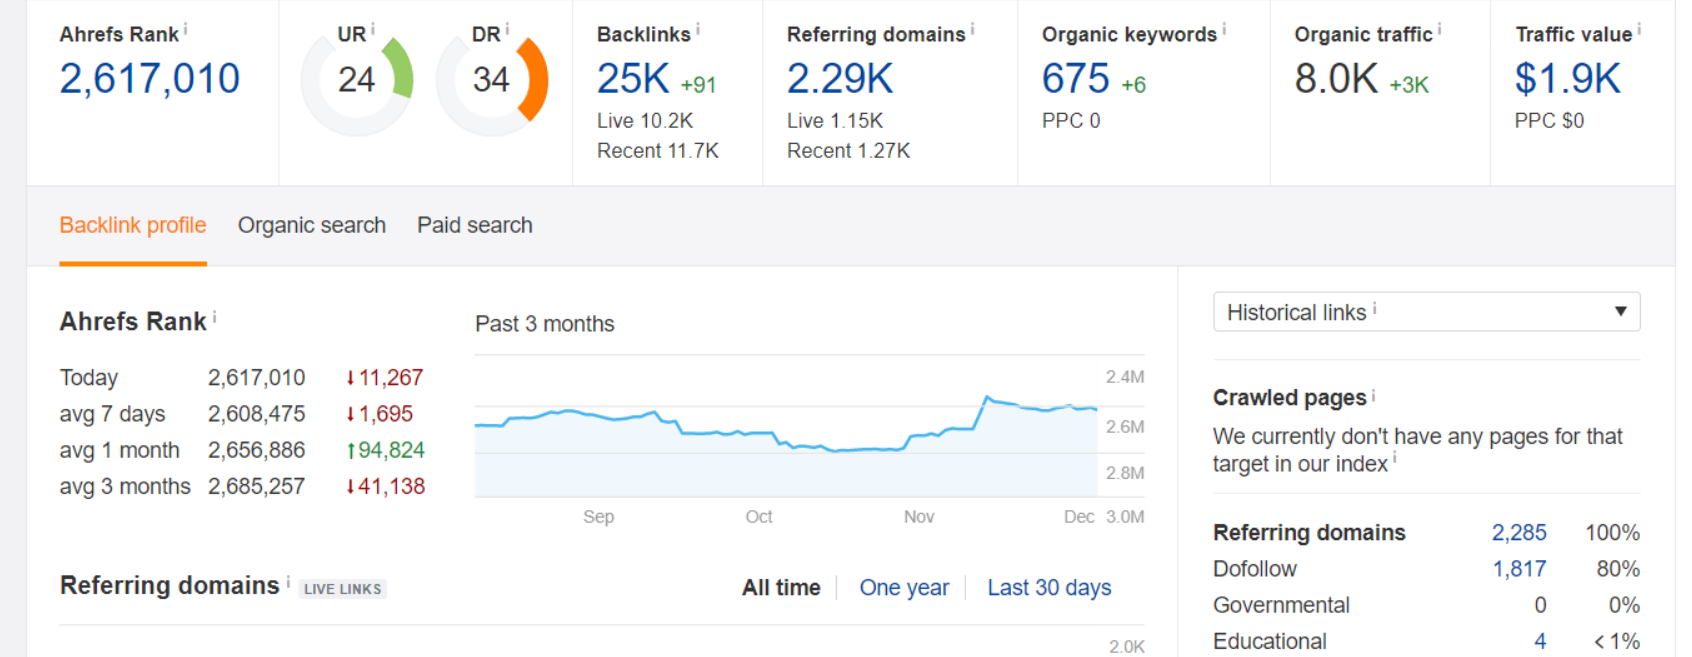Click 'PPC 0' under Organic keywords
Screen dimensions: 1692x657
pos(1071,121)
